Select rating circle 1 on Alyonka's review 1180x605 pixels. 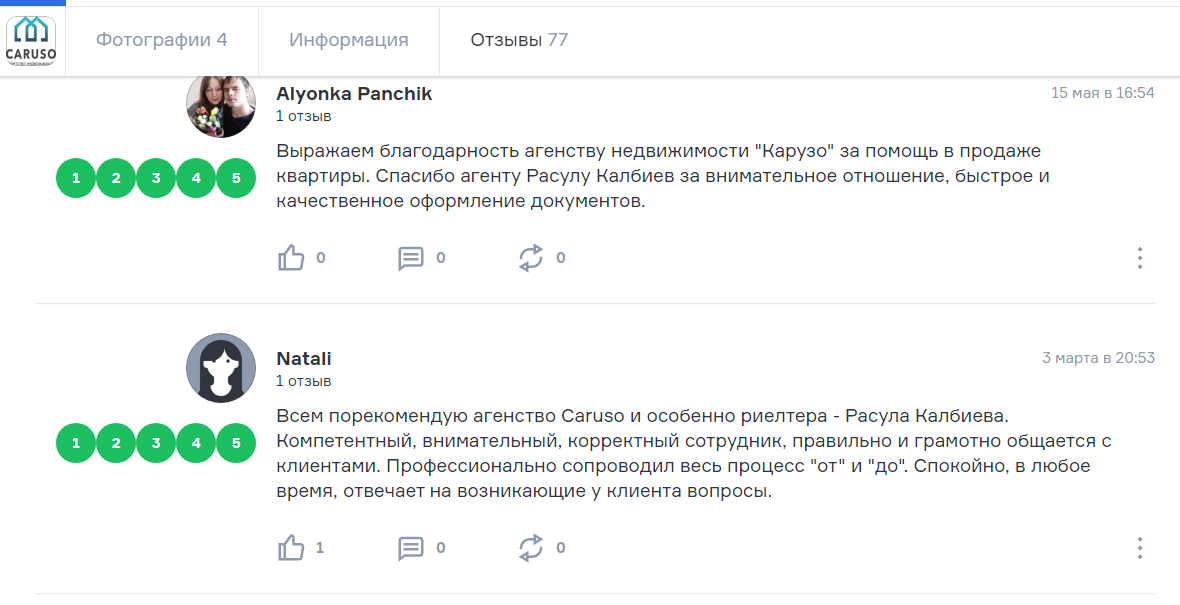point(76,179)
